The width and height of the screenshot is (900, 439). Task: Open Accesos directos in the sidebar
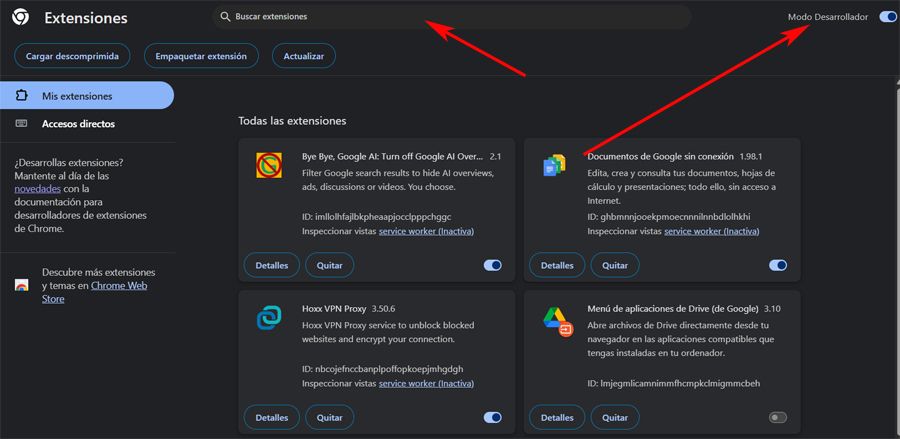(78, 124)
